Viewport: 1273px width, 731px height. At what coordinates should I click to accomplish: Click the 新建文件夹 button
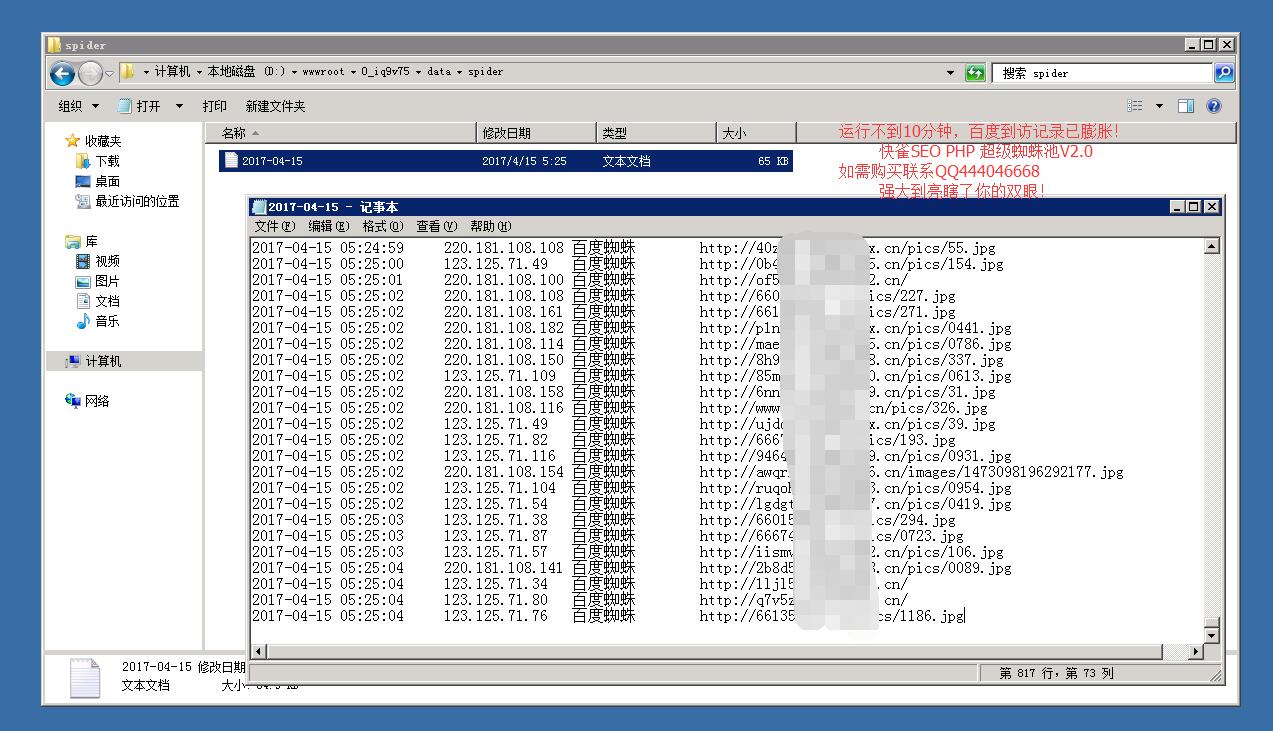(x=275, y=106)
